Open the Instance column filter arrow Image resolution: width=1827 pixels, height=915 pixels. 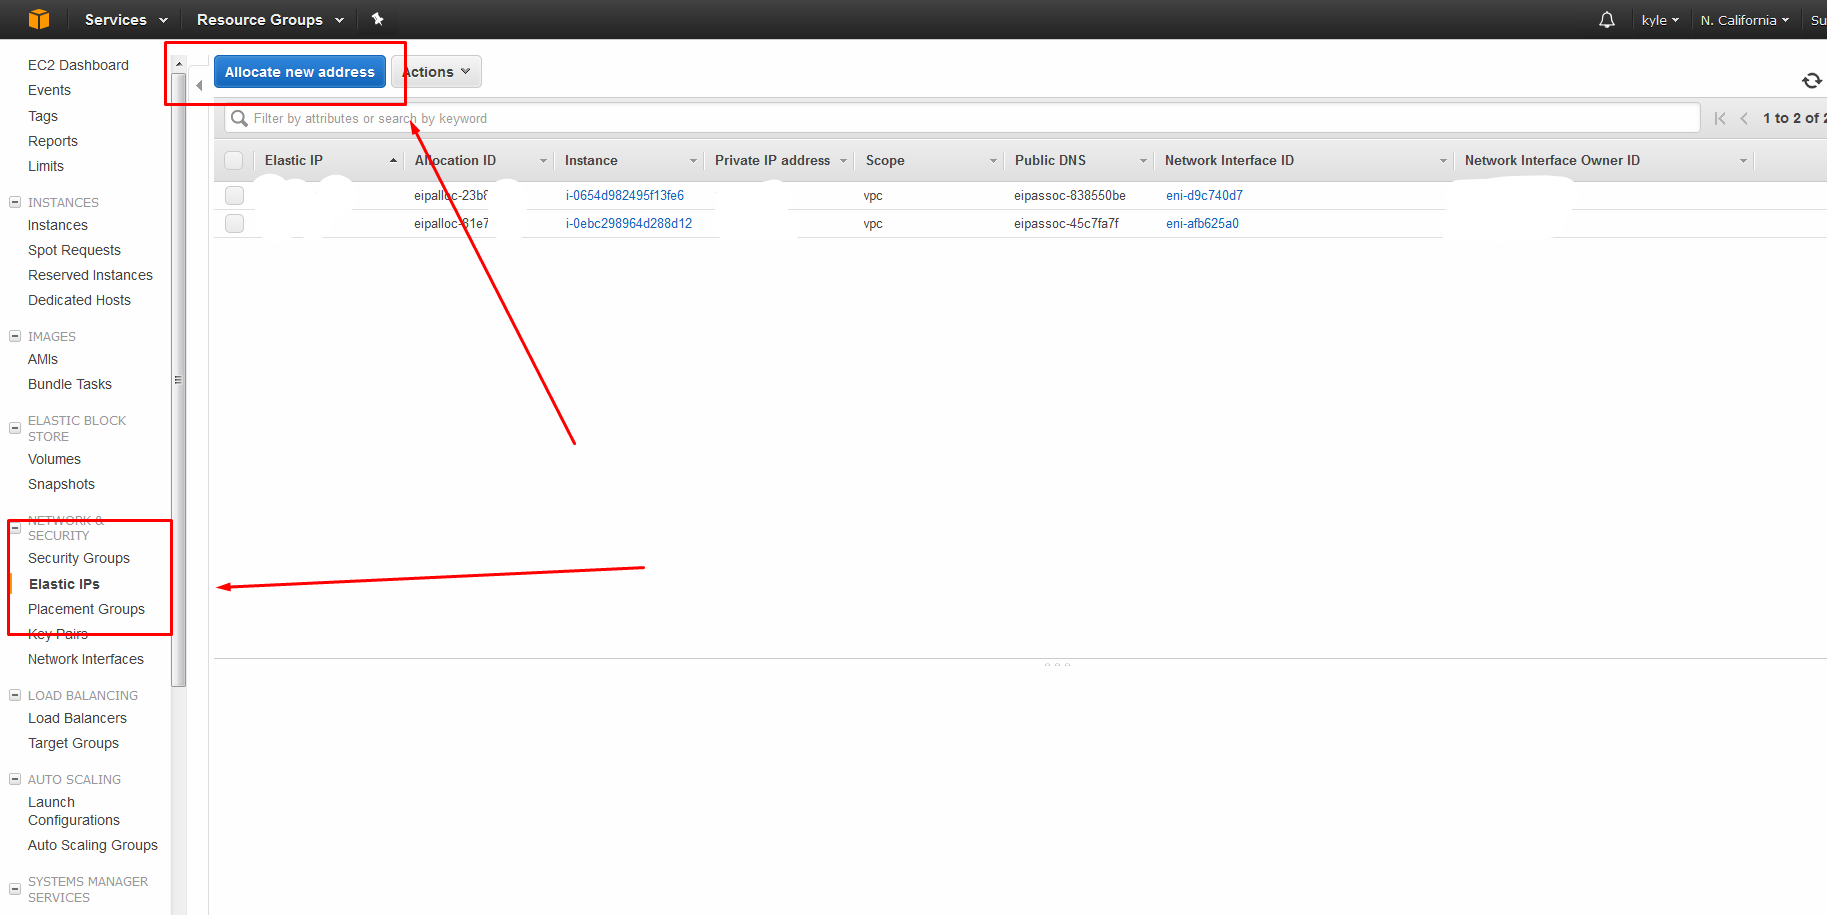point(693,161)
